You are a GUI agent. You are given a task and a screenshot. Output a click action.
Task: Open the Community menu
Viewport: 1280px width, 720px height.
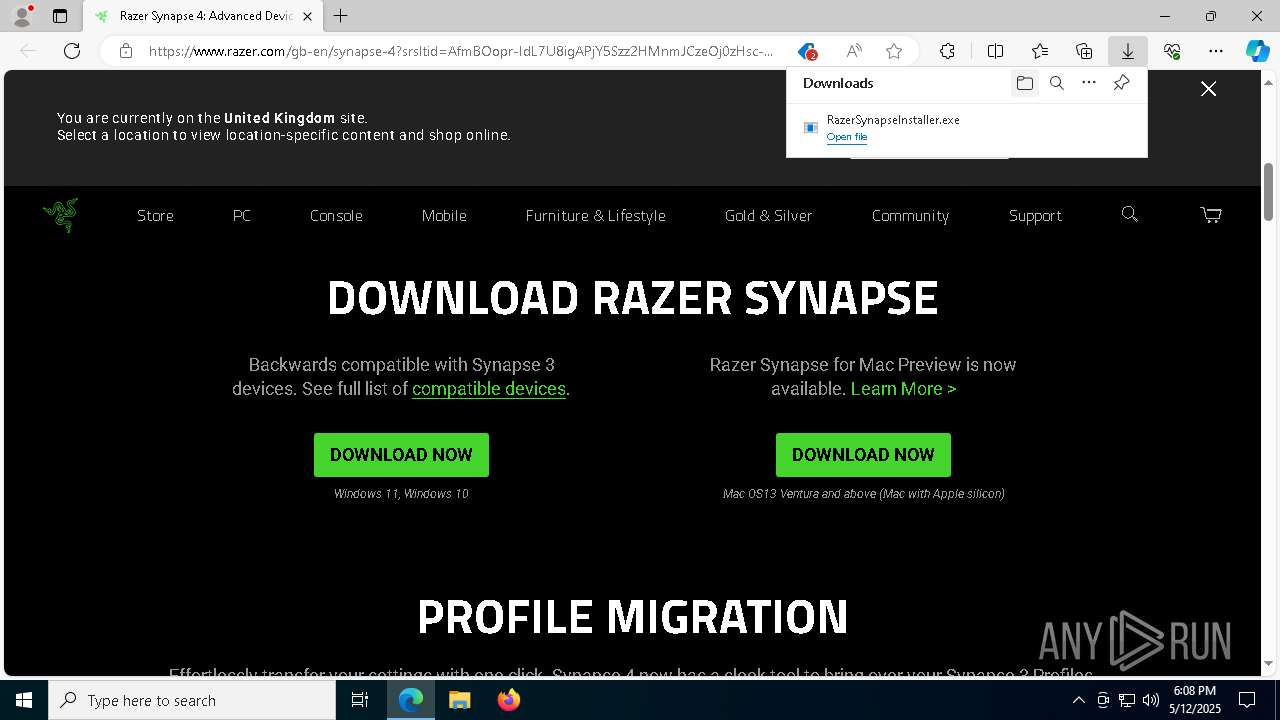910,215
